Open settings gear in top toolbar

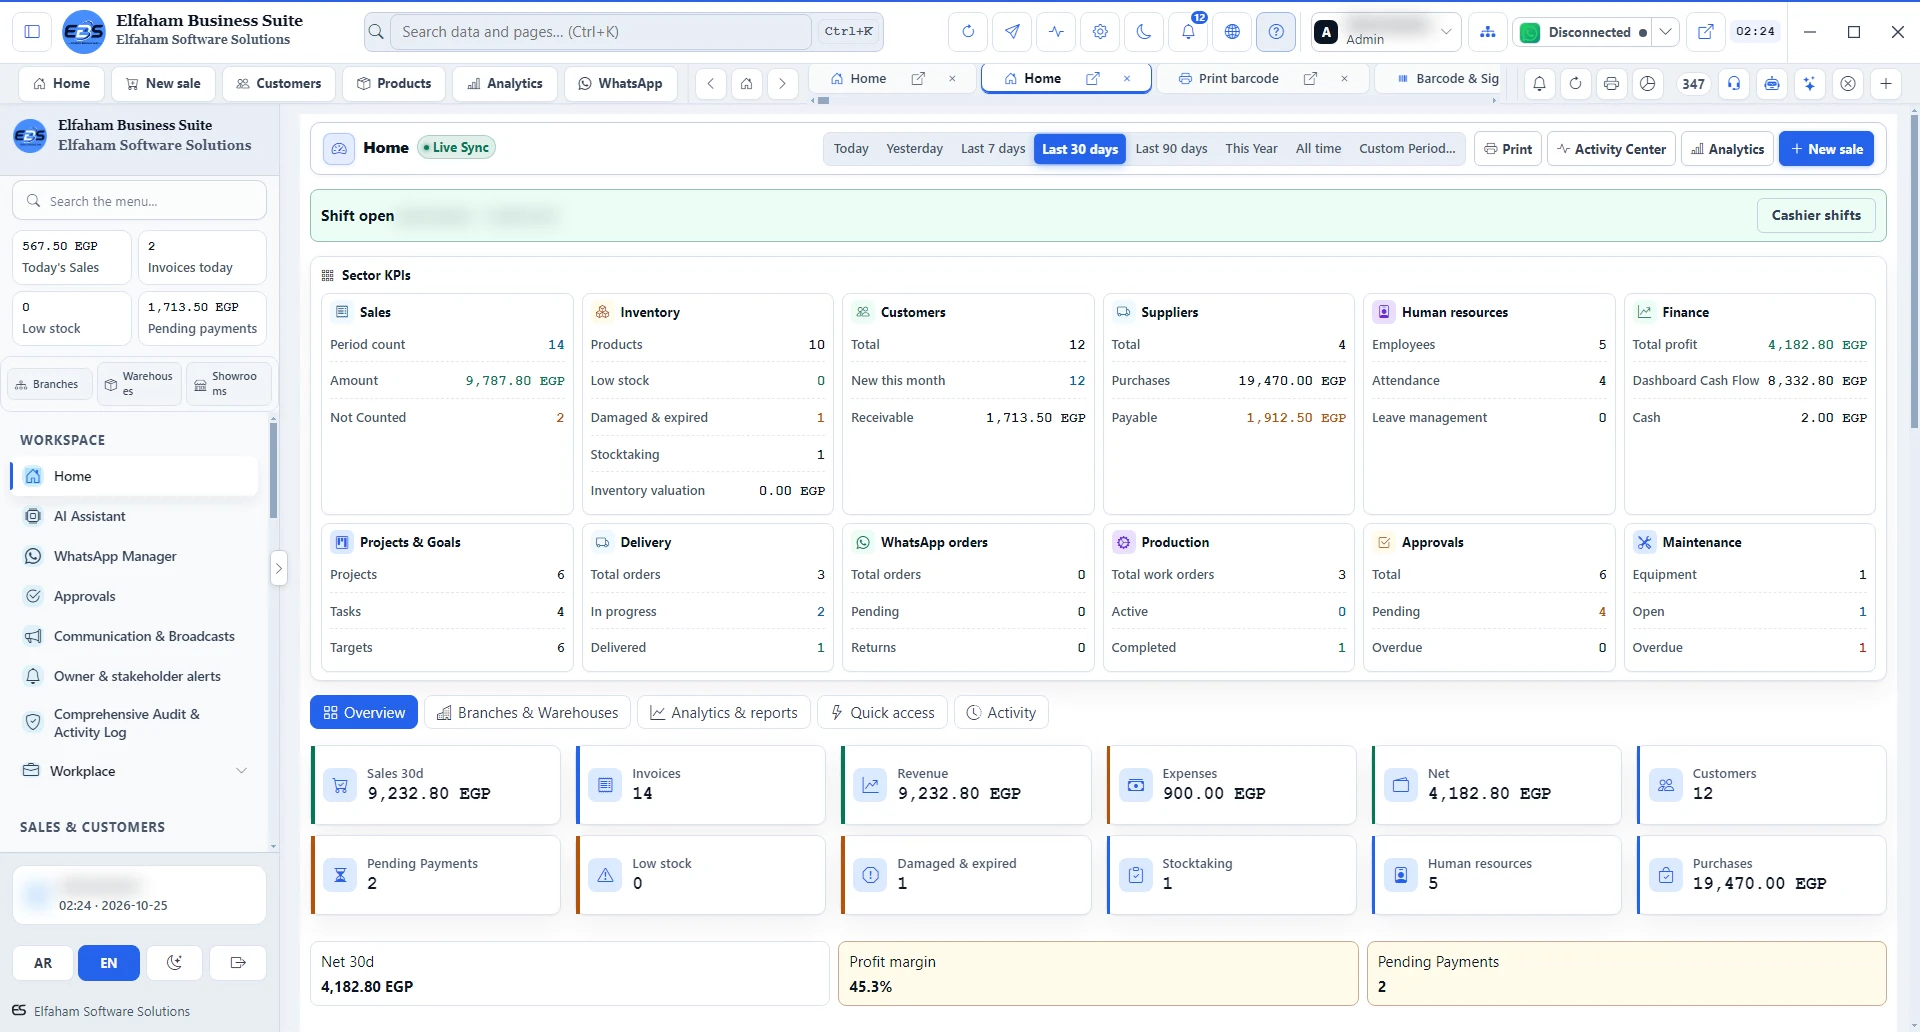[x=1100, y=32]
